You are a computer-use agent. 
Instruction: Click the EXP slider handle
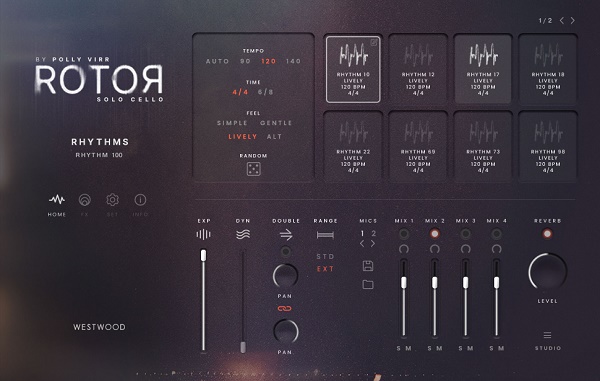point(204,256)
